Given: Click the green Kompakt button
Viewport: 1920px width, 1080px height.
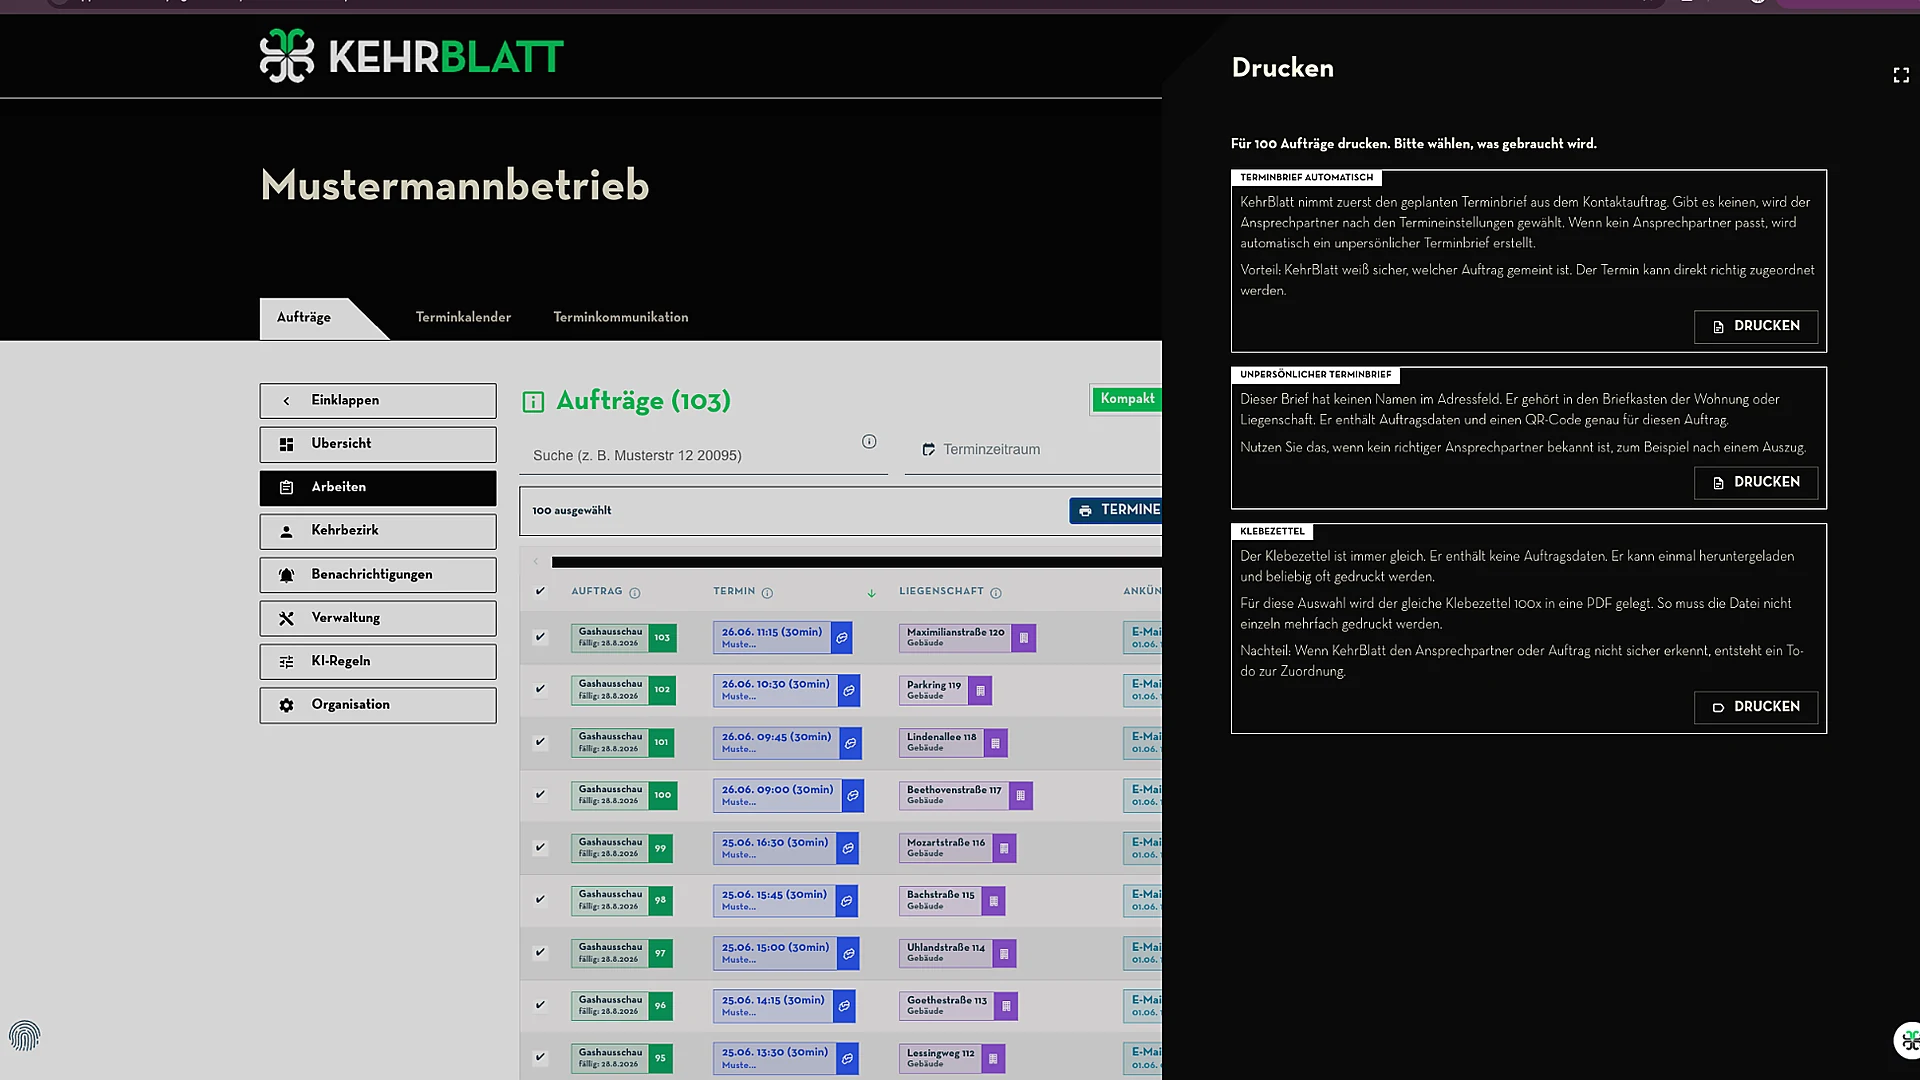Looking at the screenshot, I should 1127,399.
